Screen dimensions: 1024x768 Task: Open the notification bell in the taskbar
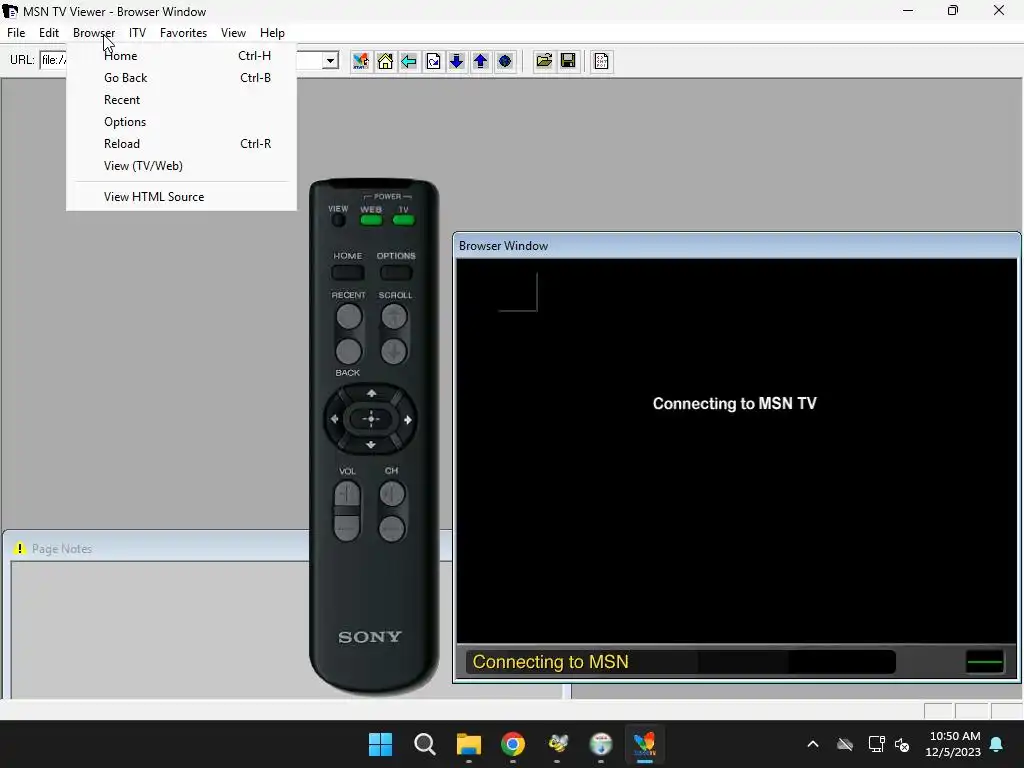pyautogui.click(x=997, y=744)
